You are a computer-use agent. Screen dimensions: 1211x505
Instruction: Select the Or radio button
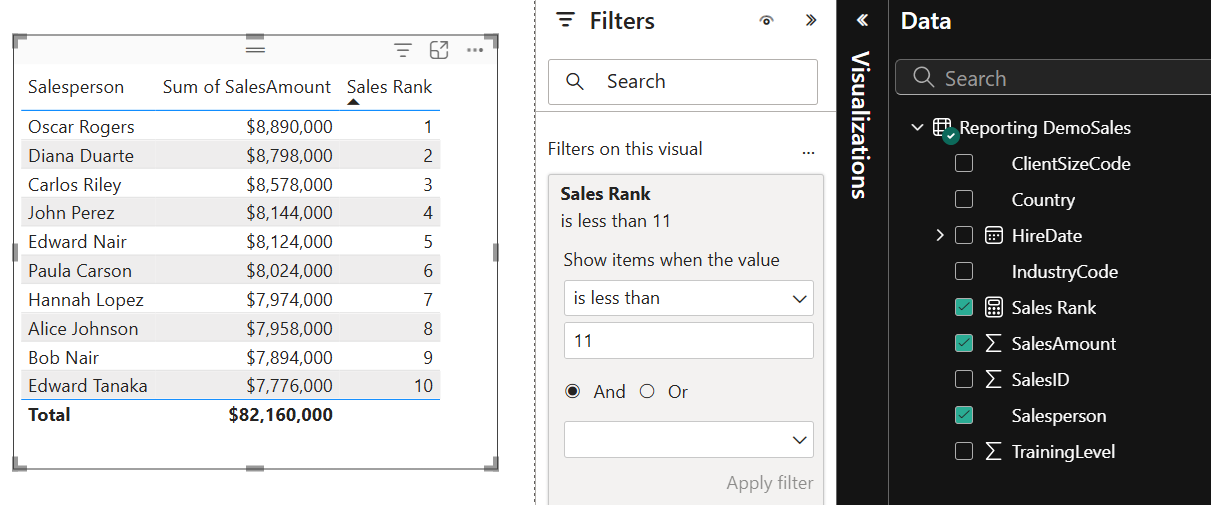click(x=647, y=392)
